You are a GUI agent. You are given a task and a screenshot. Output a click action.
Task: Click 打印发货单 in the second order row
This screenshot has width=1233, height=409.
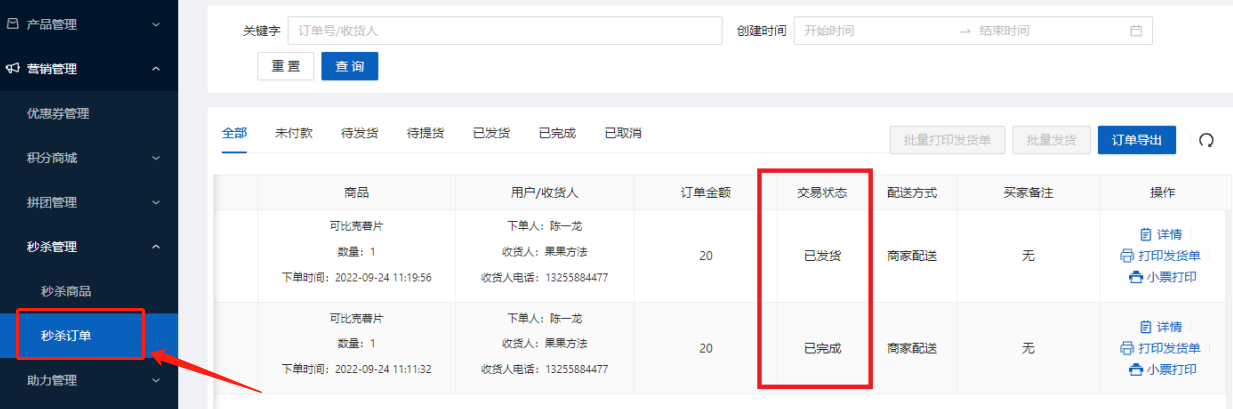pos(1160,348)
